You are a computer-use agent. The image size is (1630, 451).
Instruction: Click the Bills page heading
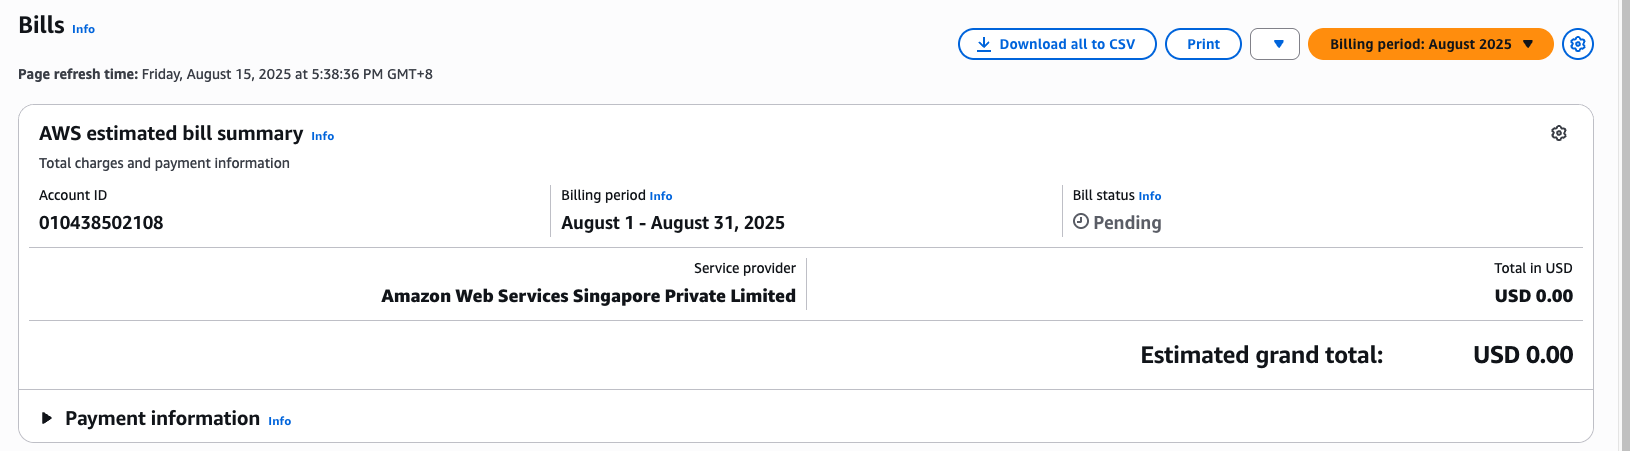coord(41,25)
